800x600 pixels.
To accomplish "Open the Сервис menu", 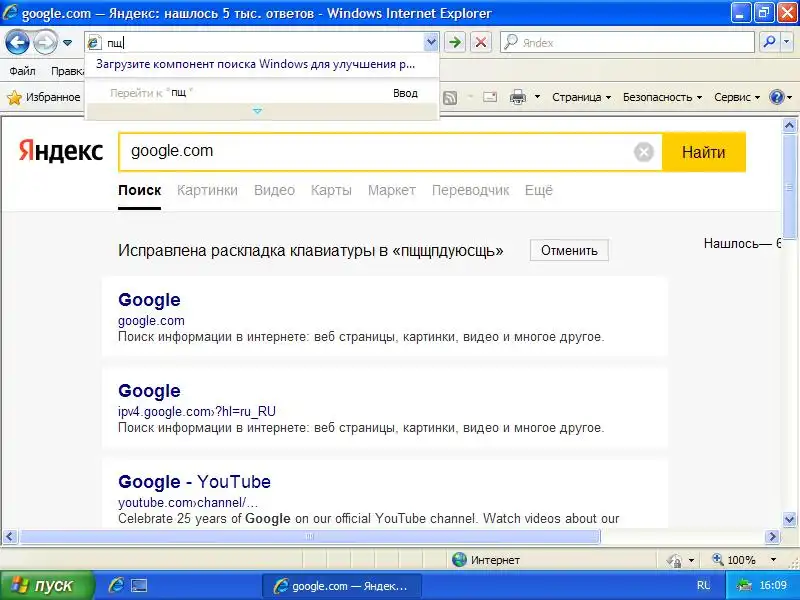I will [x=737, y=97].
